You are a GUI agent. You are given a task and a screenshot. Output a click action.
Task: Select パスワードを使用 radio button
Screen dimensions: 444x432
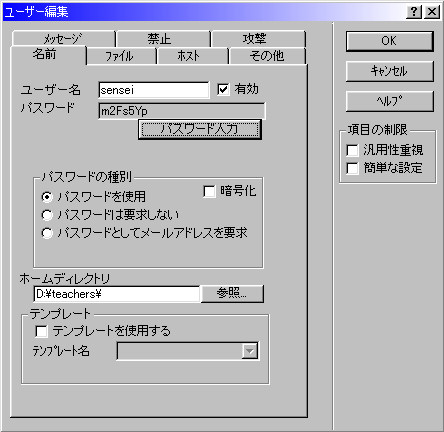[x=47, y=197]
